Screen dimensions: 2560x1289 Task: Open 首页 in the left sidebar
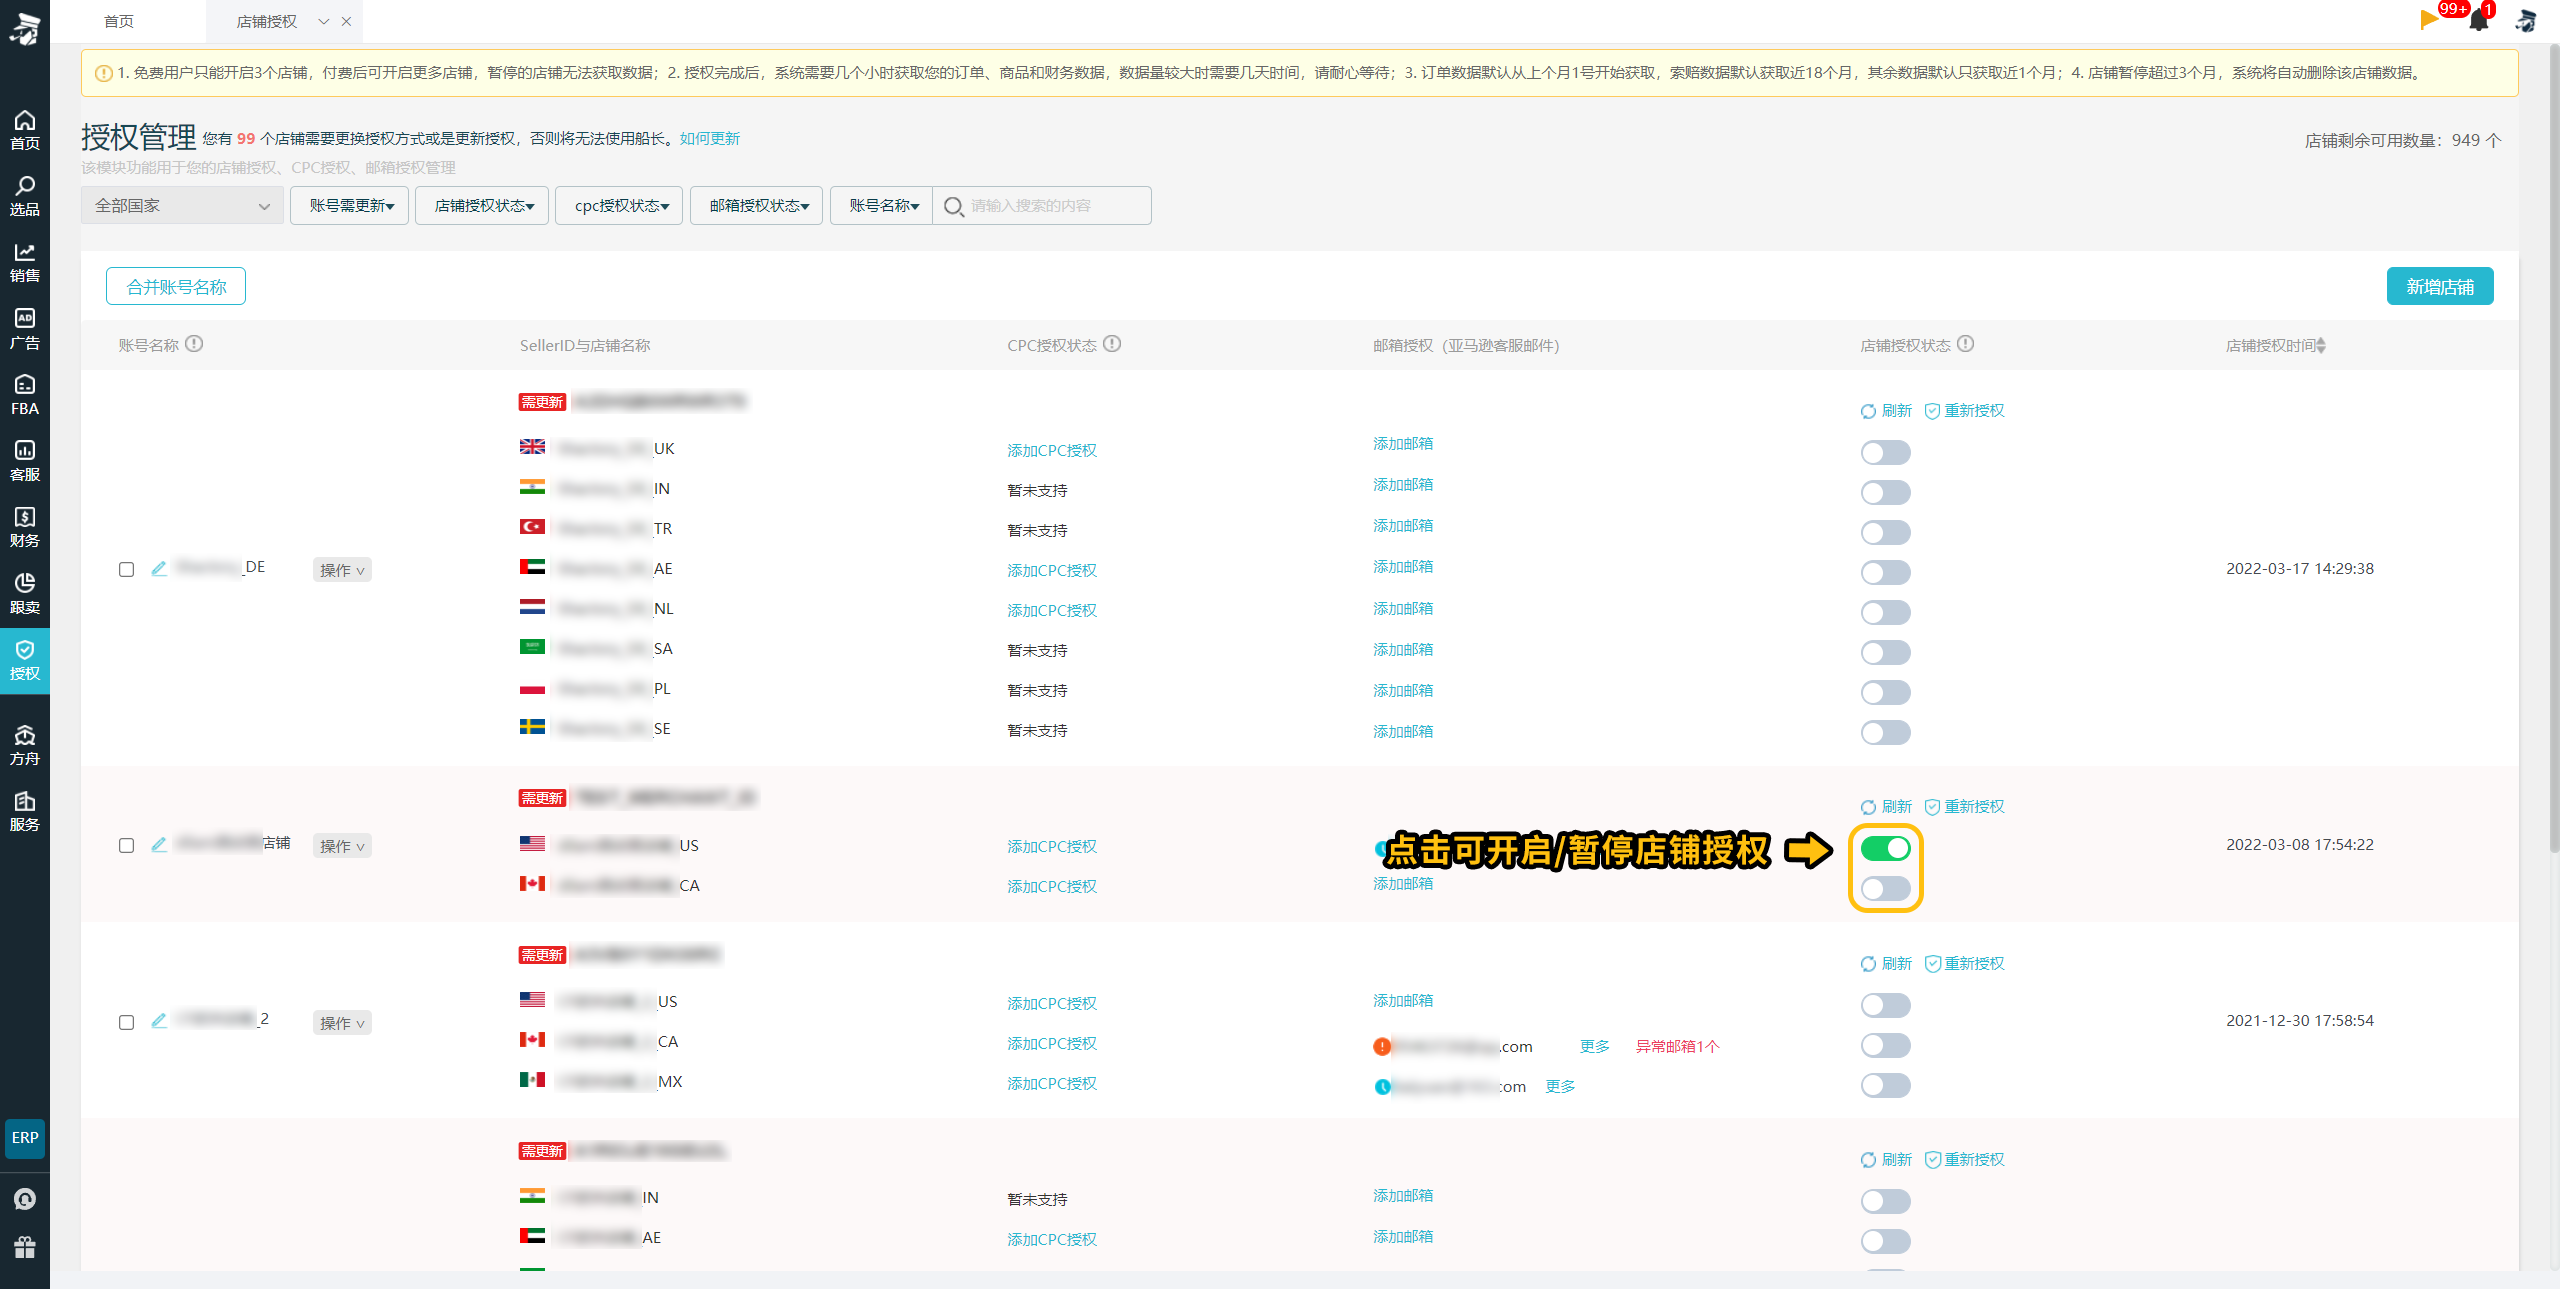25,130
